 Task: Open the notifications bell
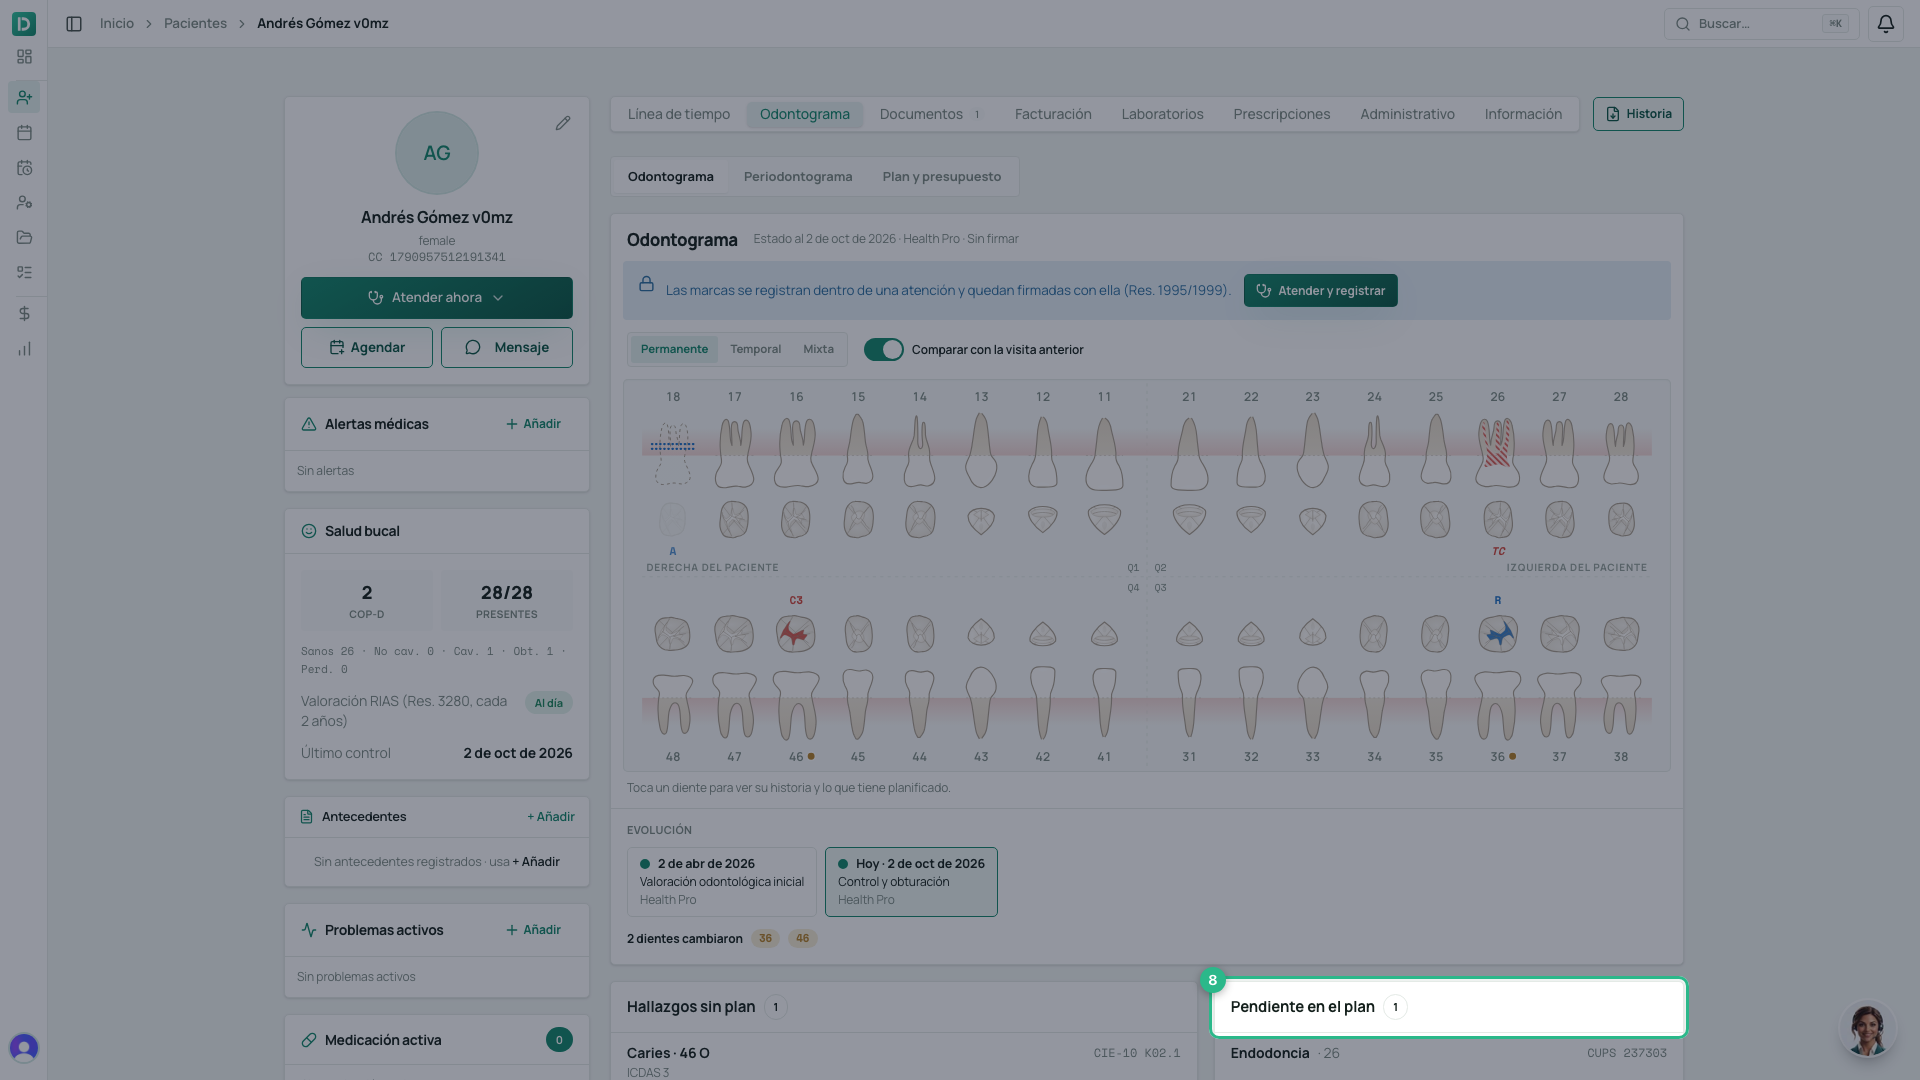point(1885,24)
